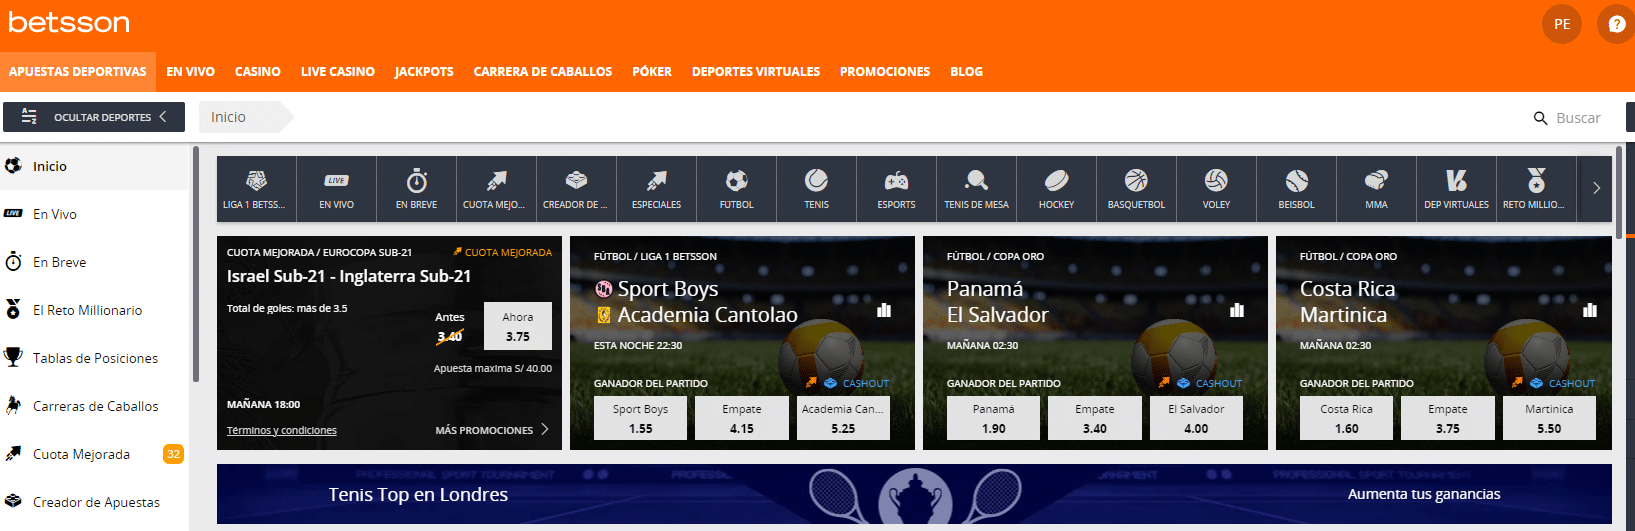Open Carreras de Caballos in sidebar
This screenshot has height=531, width=1635.
94,406
